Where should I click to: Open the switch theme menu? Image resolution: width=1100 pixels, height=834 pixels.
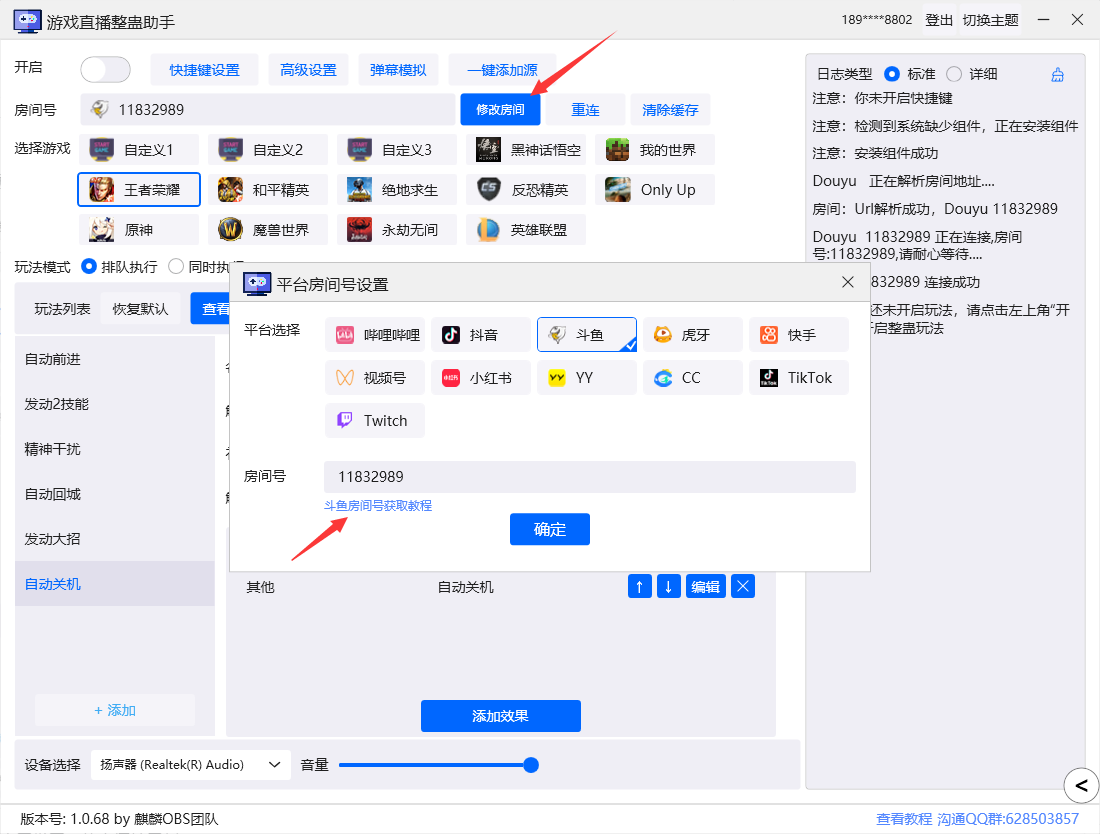point(990,20)
